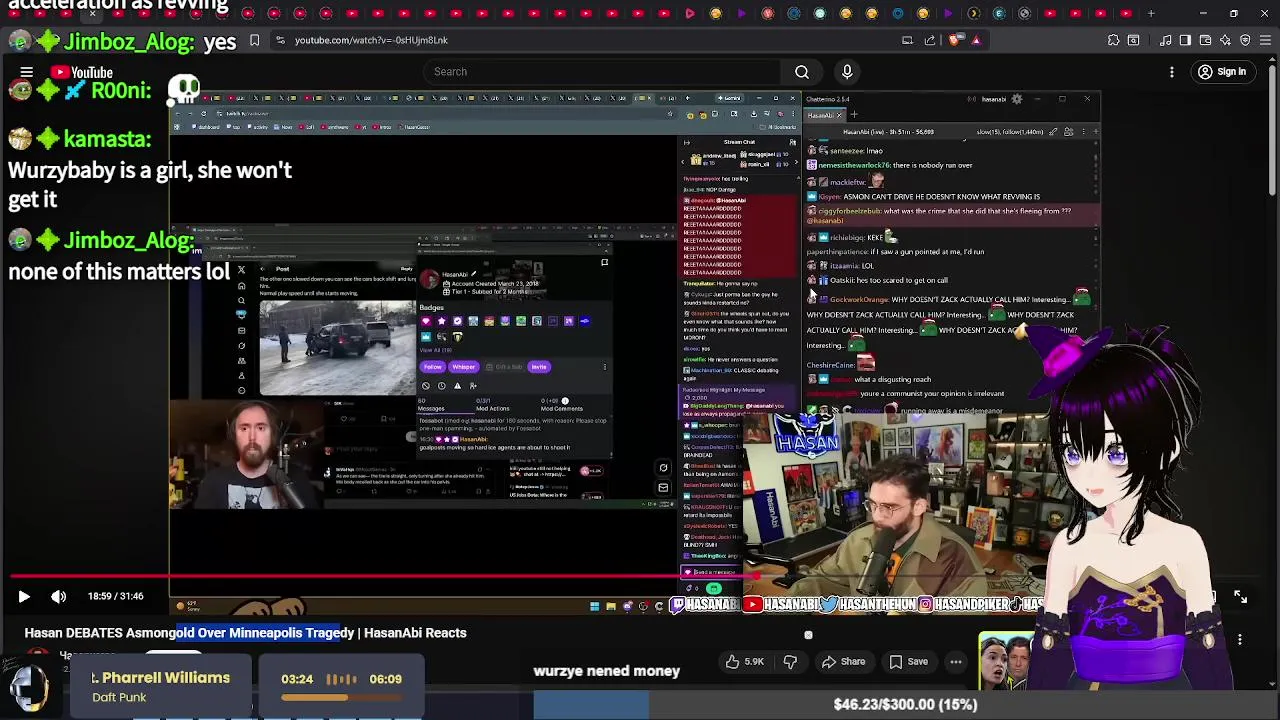The image size is (1280, 720).
Task: Open Brave Playlist music note icon
Action: [1166, 40]
